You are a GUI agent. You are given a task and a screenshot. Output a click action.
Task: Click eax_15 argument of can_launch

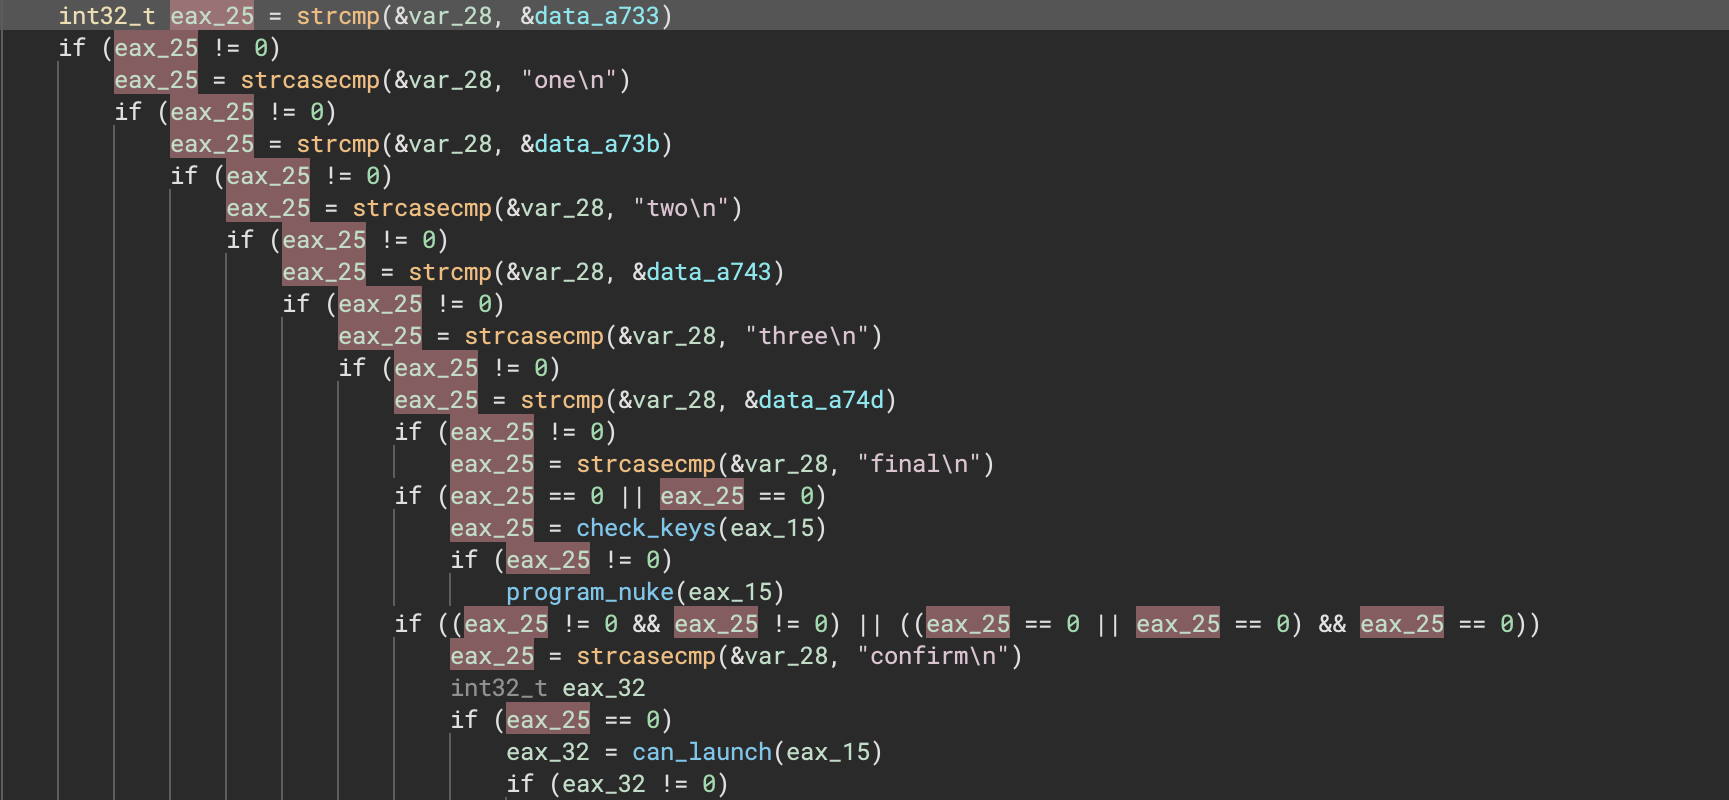coord(828,752)
